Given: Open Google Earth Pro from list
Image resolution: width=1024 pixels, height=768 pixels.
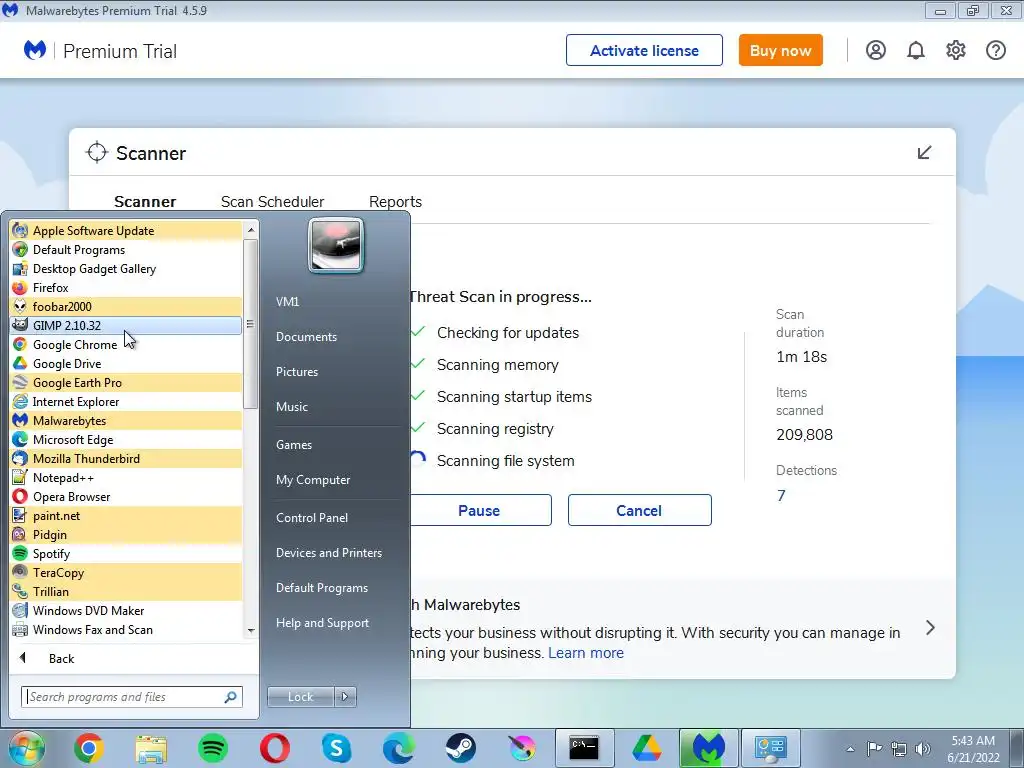Looking at the screenshot, I should tap(126, 383).
